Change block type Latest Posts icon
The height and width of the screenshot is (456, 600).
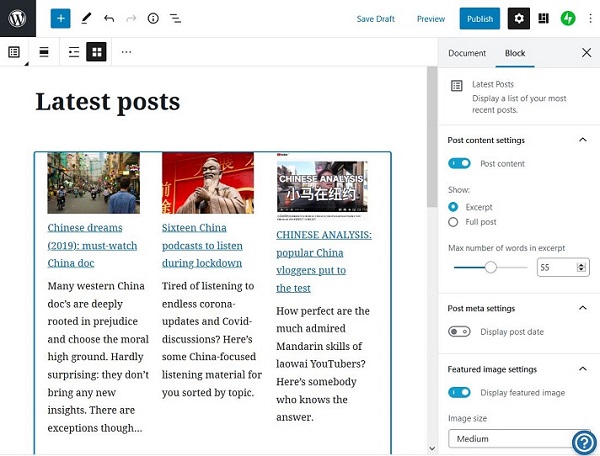coord(14,52)
